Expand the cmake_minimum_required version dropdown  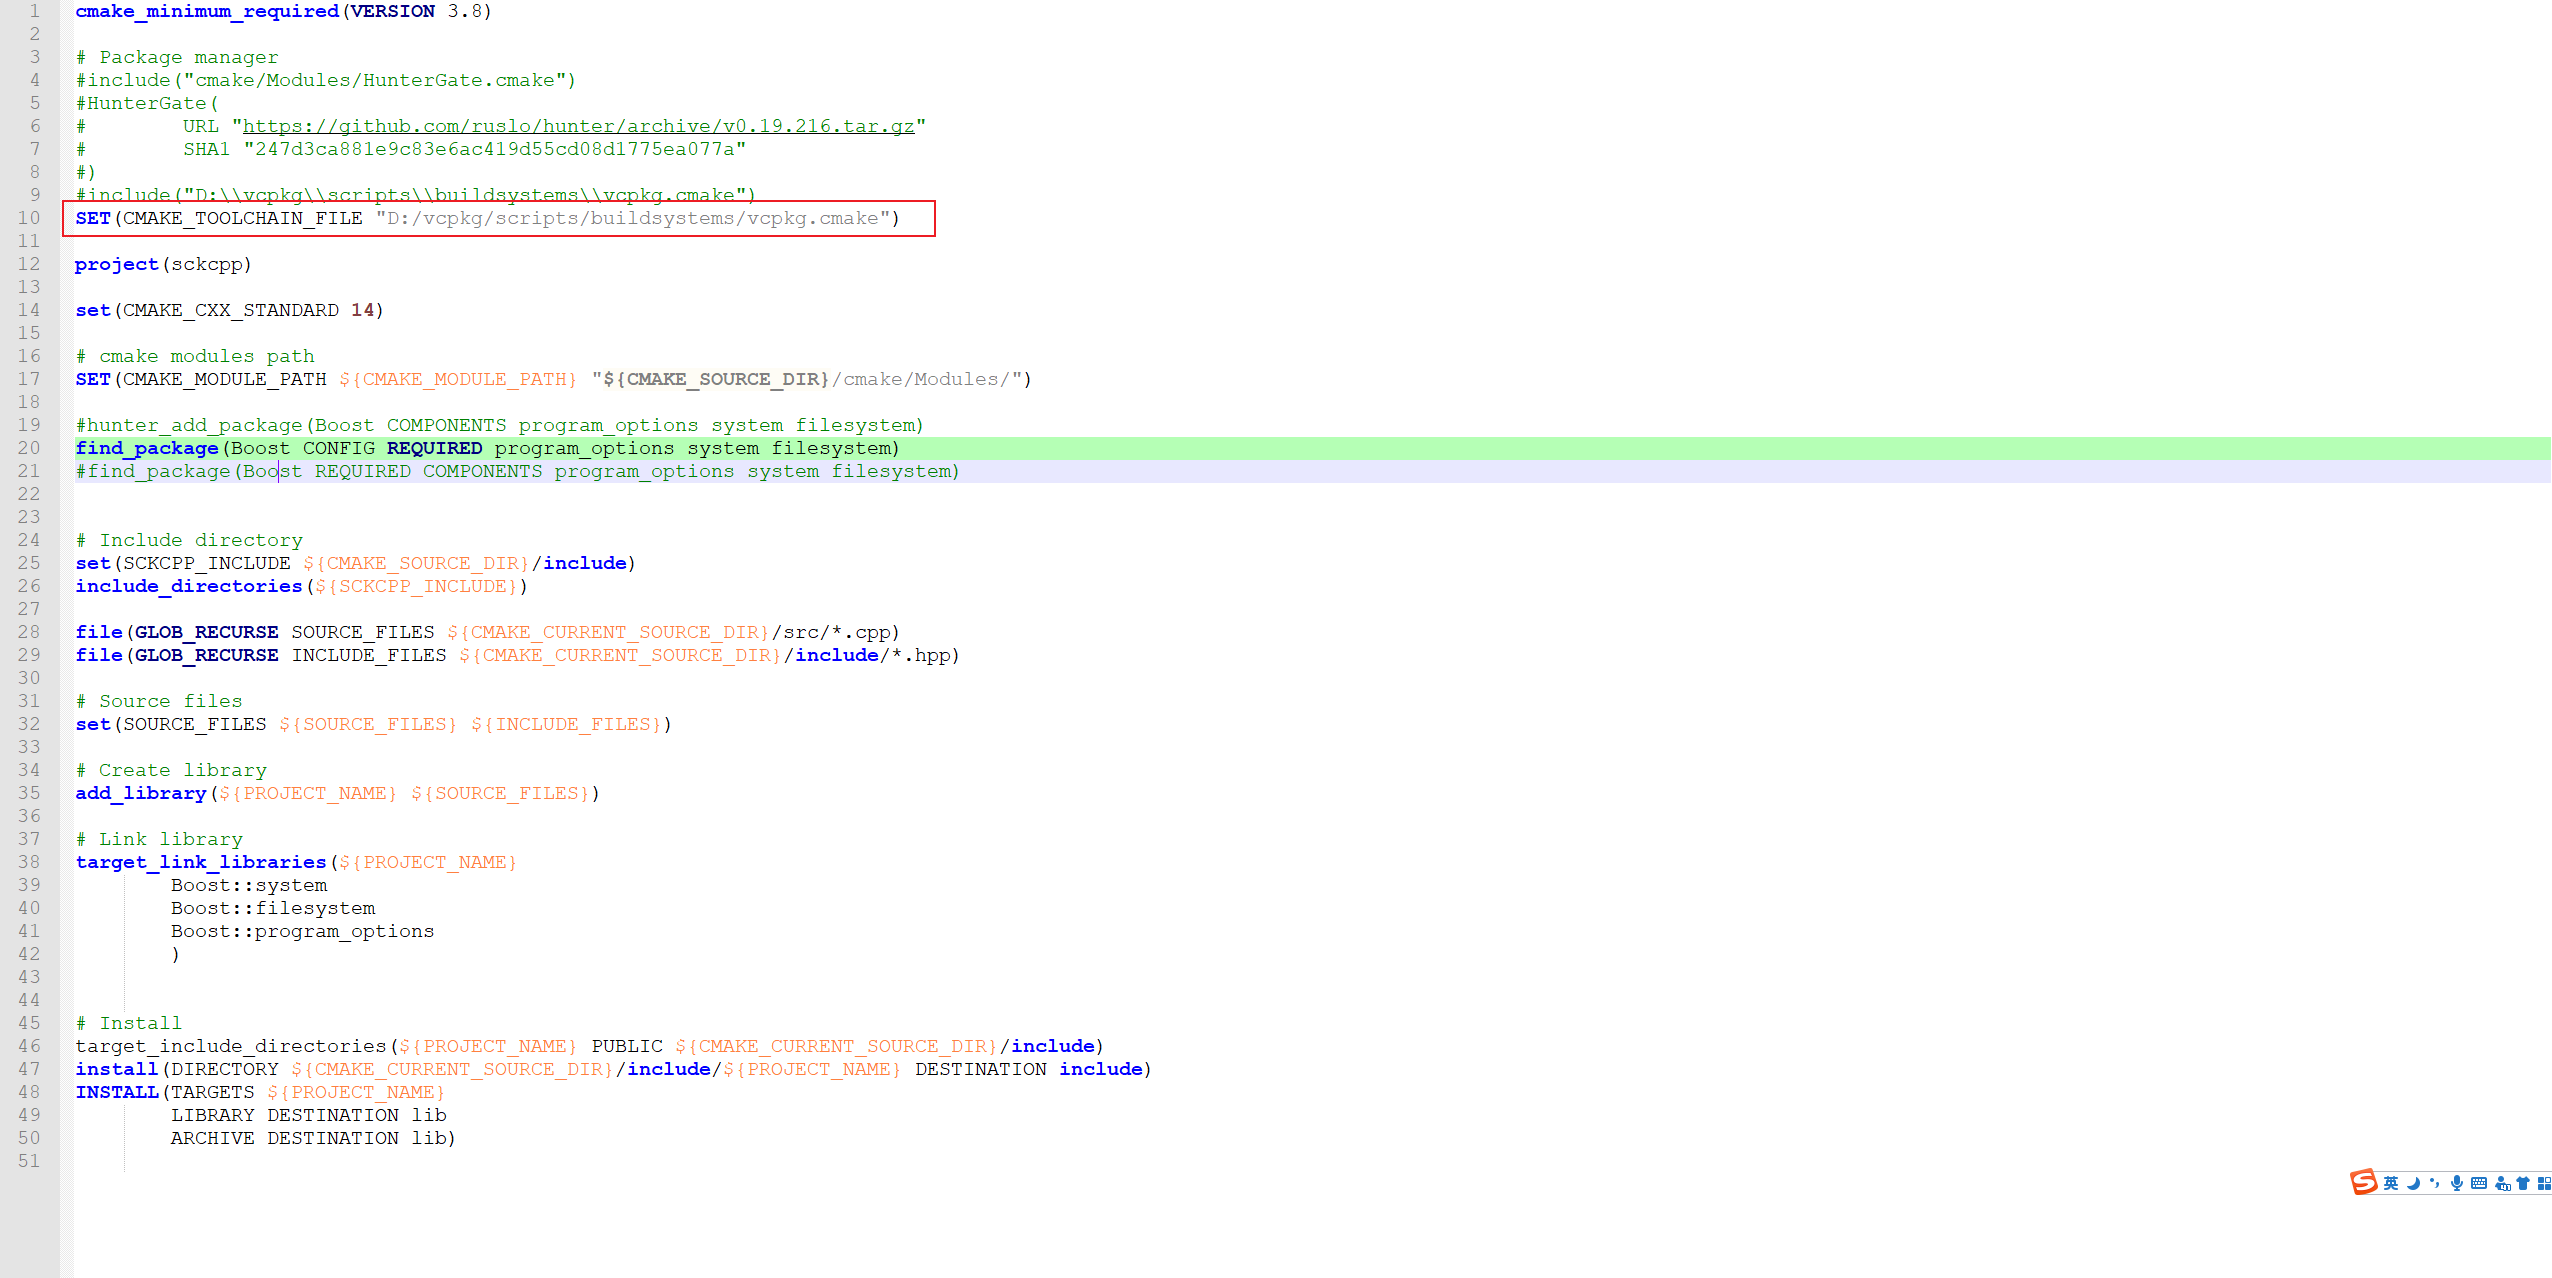(473, 11)
